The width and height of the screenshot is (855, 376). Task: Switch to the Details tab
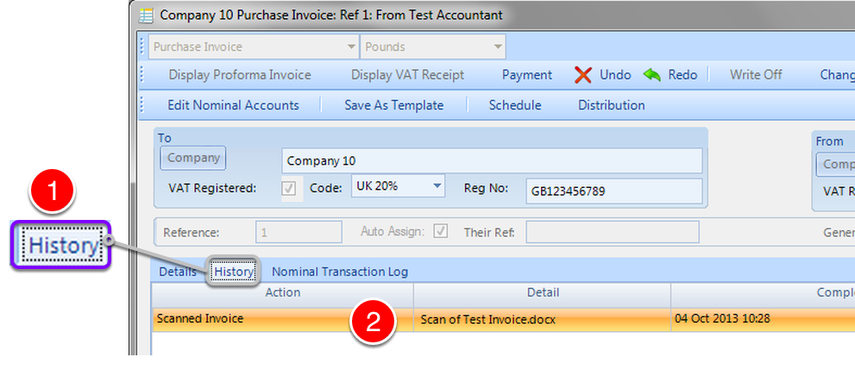click(x=177, y=271)
